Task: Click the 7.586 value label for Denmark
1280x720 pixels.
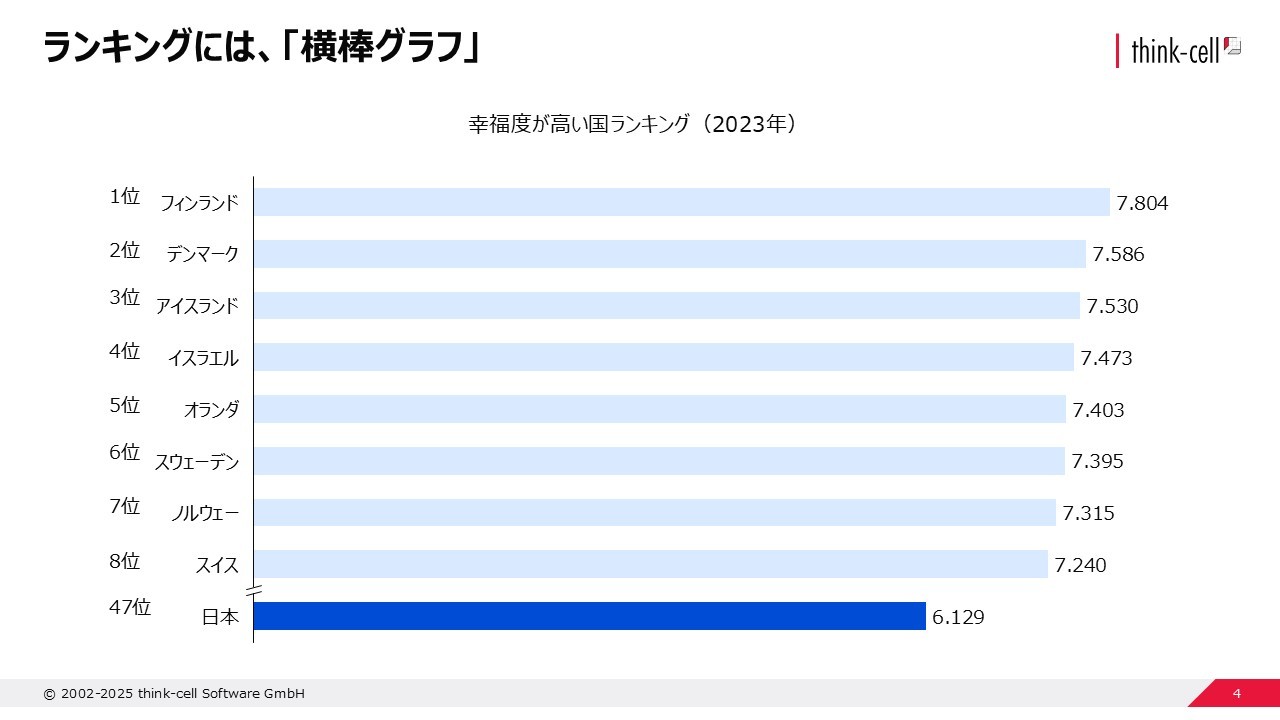Action: click(x=1118, y=254)
